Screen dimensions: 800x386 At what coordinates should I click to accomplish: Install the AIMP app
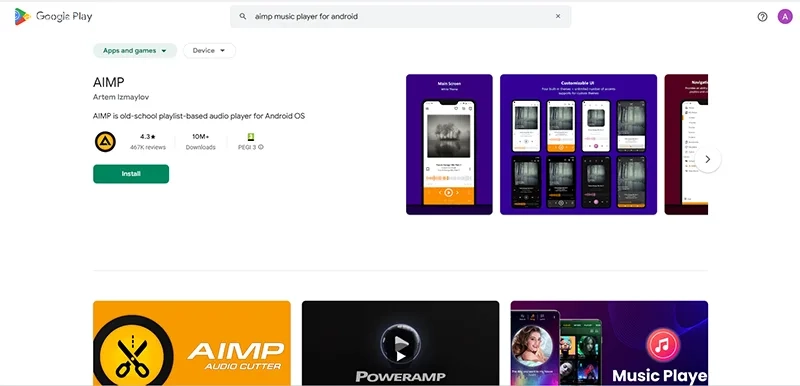pos(131,174)
